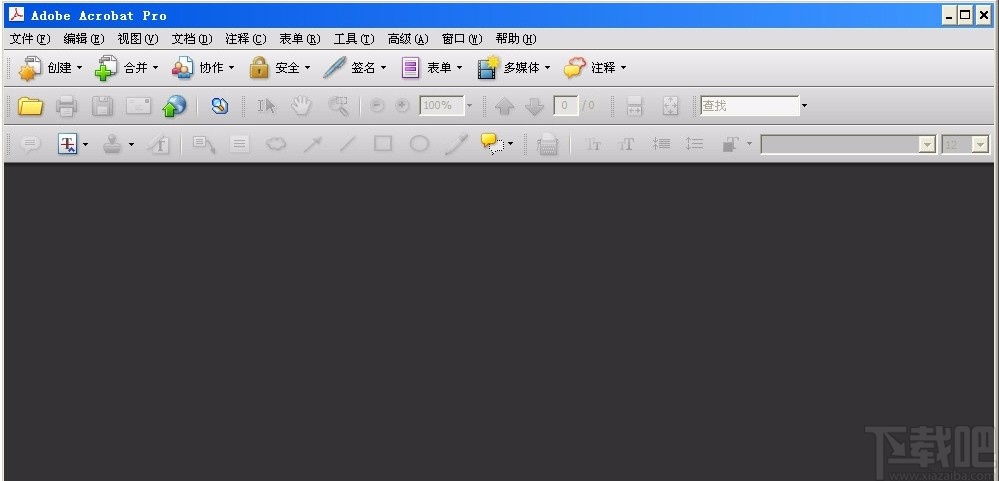Click the globe upload icon
Screen dimensions: 999x481
(174, 106)
